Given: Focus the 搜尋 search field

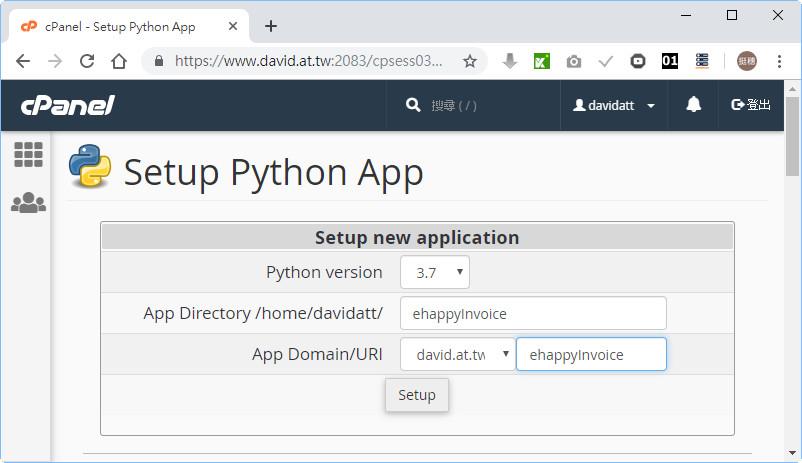Looking at the screenshot, I should click(454, 105).
